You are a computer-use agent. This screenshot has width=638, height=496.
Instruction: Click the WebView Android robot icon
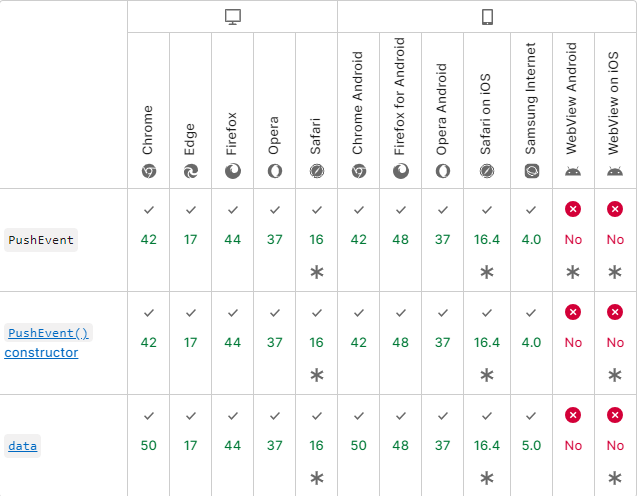[x=573, y=171]
